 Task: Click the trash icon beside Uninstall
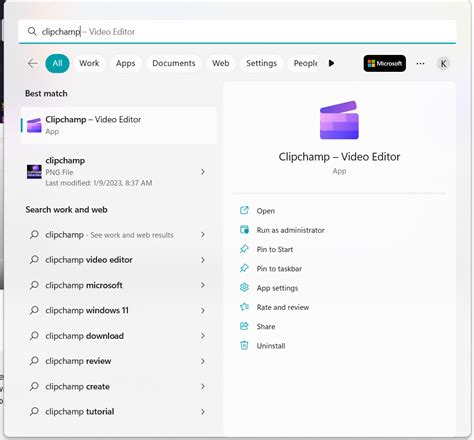(244, 345)
